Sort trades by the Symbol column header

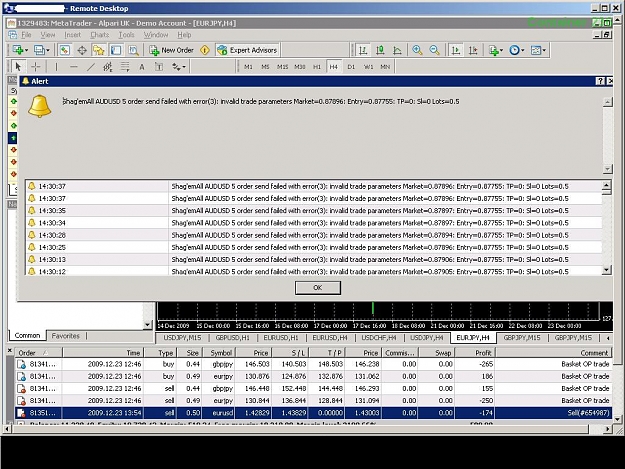[x=219, y=353]
